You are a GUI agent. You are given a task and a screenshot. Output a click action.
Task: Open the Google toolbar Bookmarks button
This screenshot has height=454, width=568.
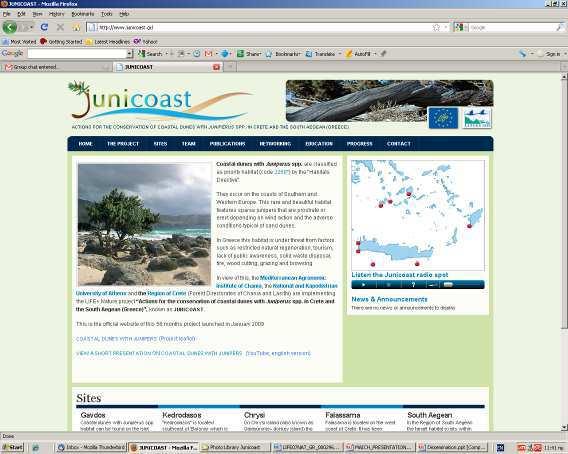(283, 54)
